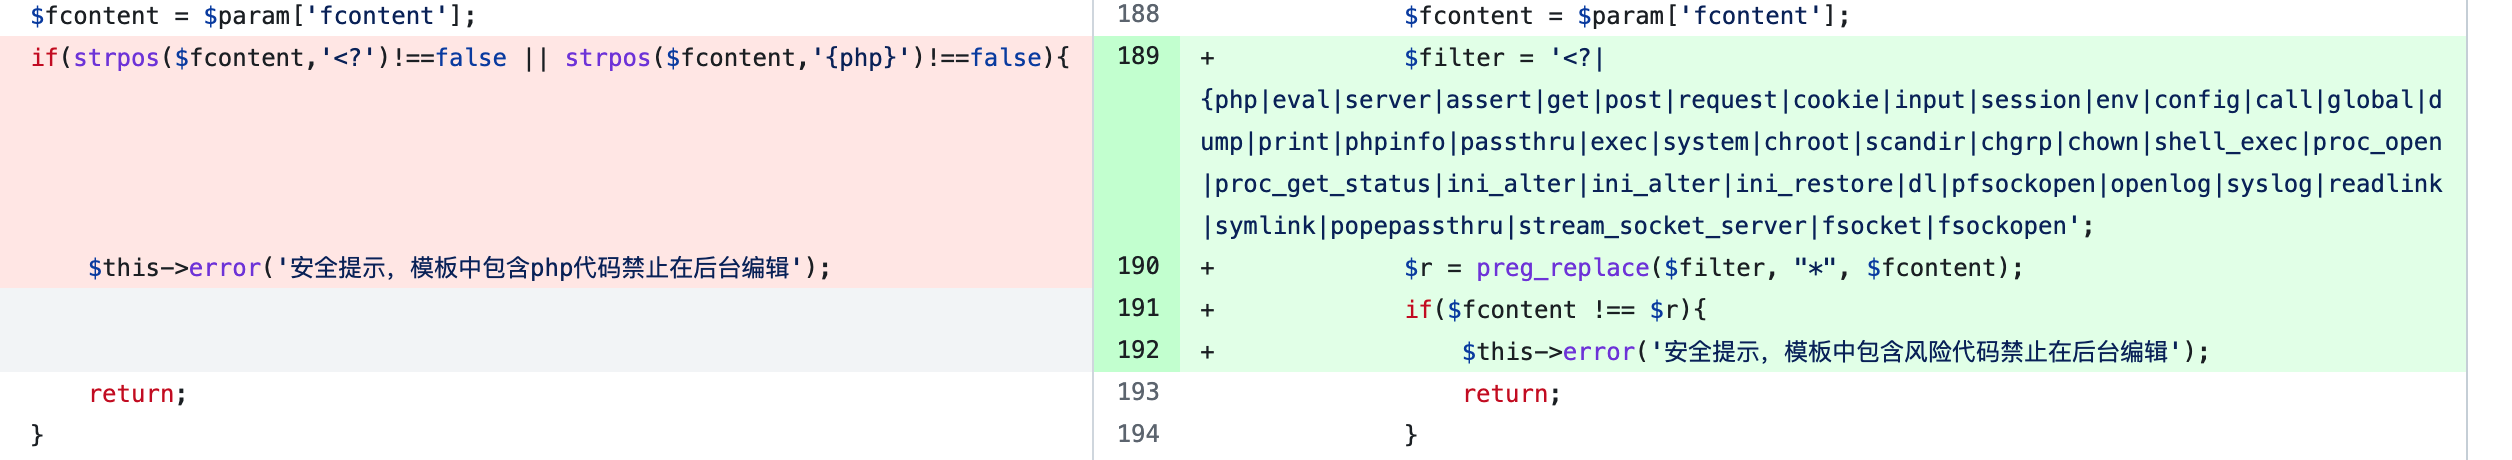Click the filter line starting with ump|print|phpinfo
The width and height of the screenshot is (2512, 460).
1822,142
